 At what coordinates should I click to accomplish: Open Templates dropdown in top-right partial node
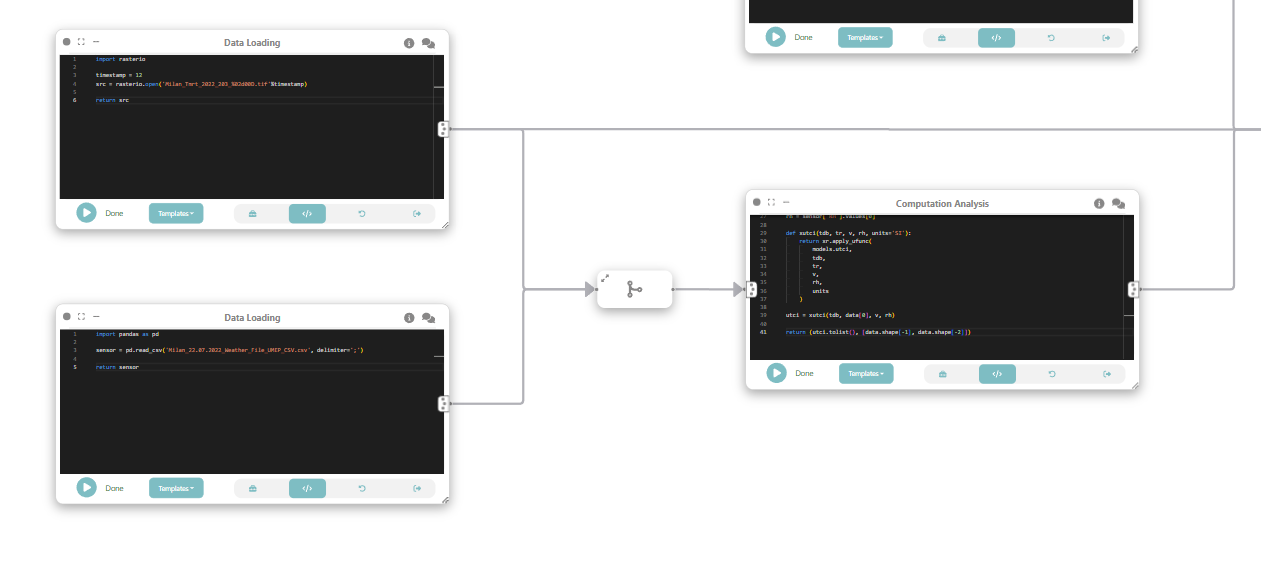865,37
